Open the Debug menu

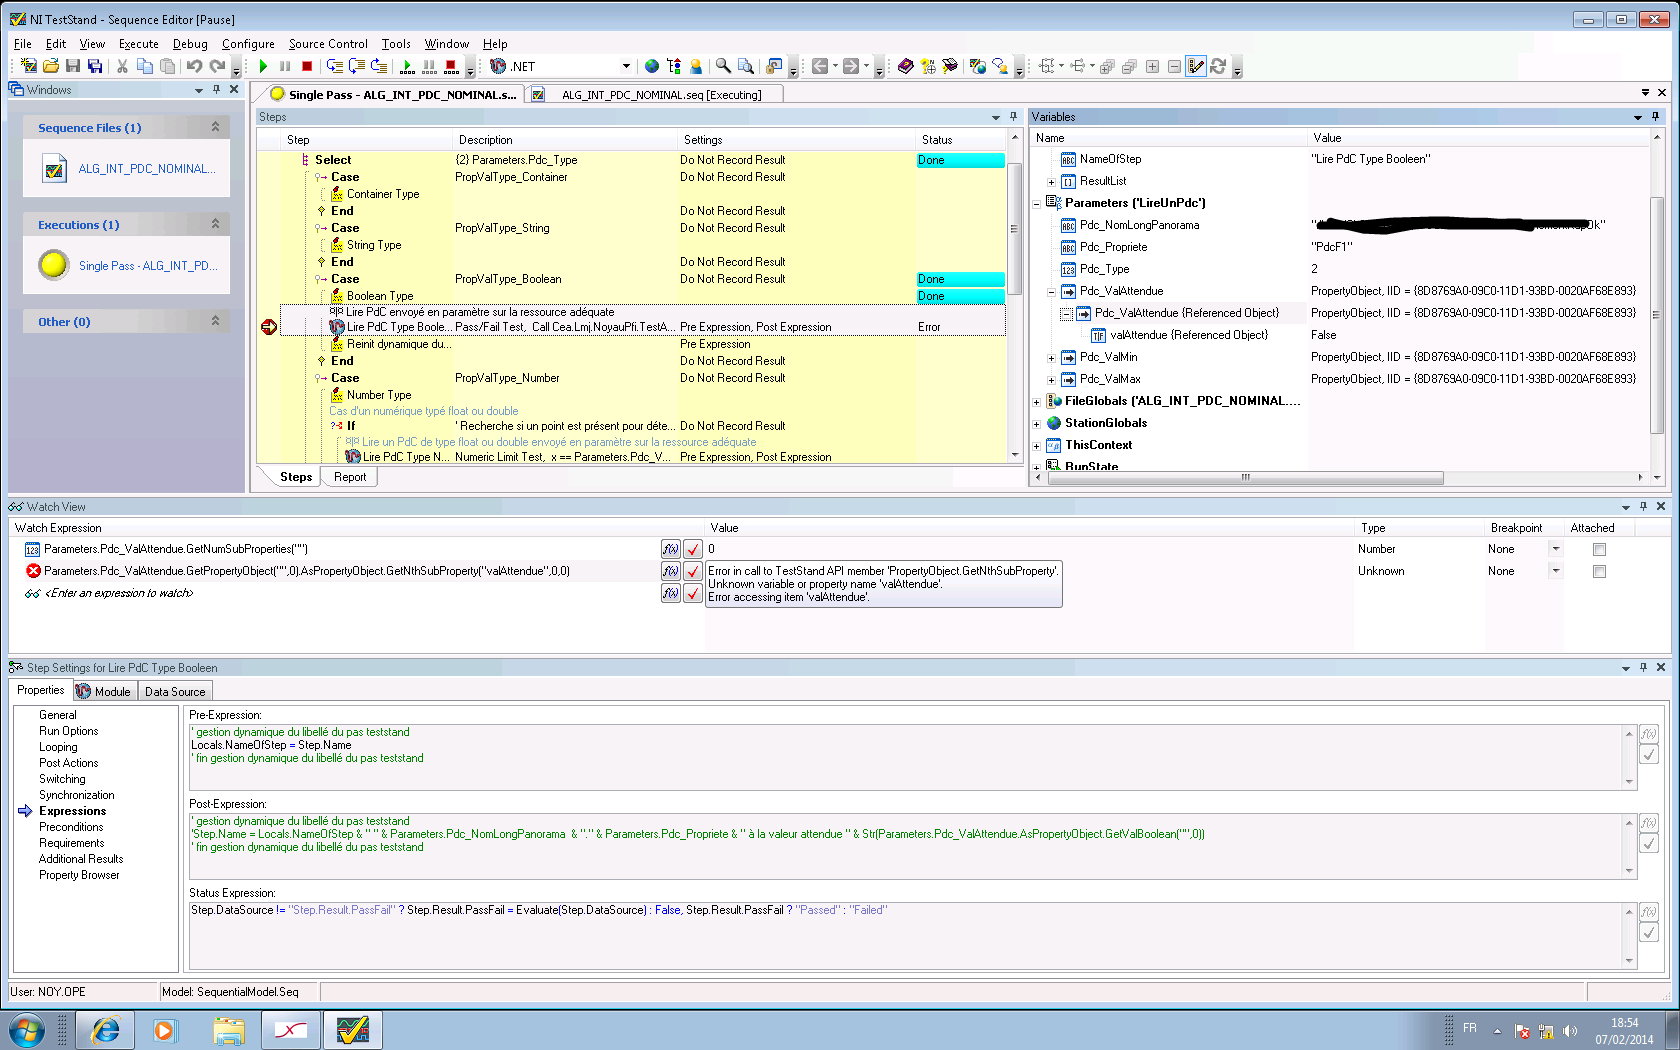click(190, 44)
